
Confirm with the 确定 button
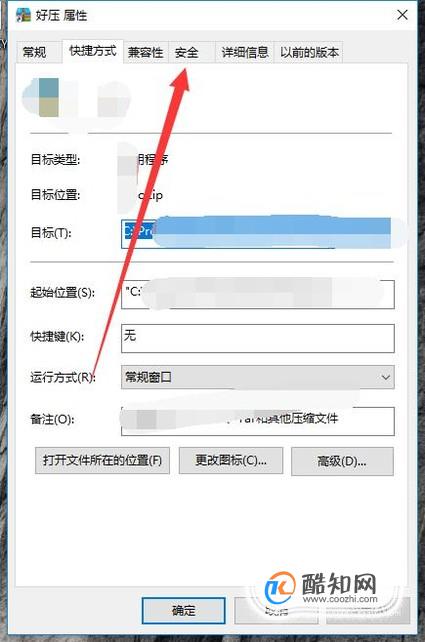coord(183,610)
